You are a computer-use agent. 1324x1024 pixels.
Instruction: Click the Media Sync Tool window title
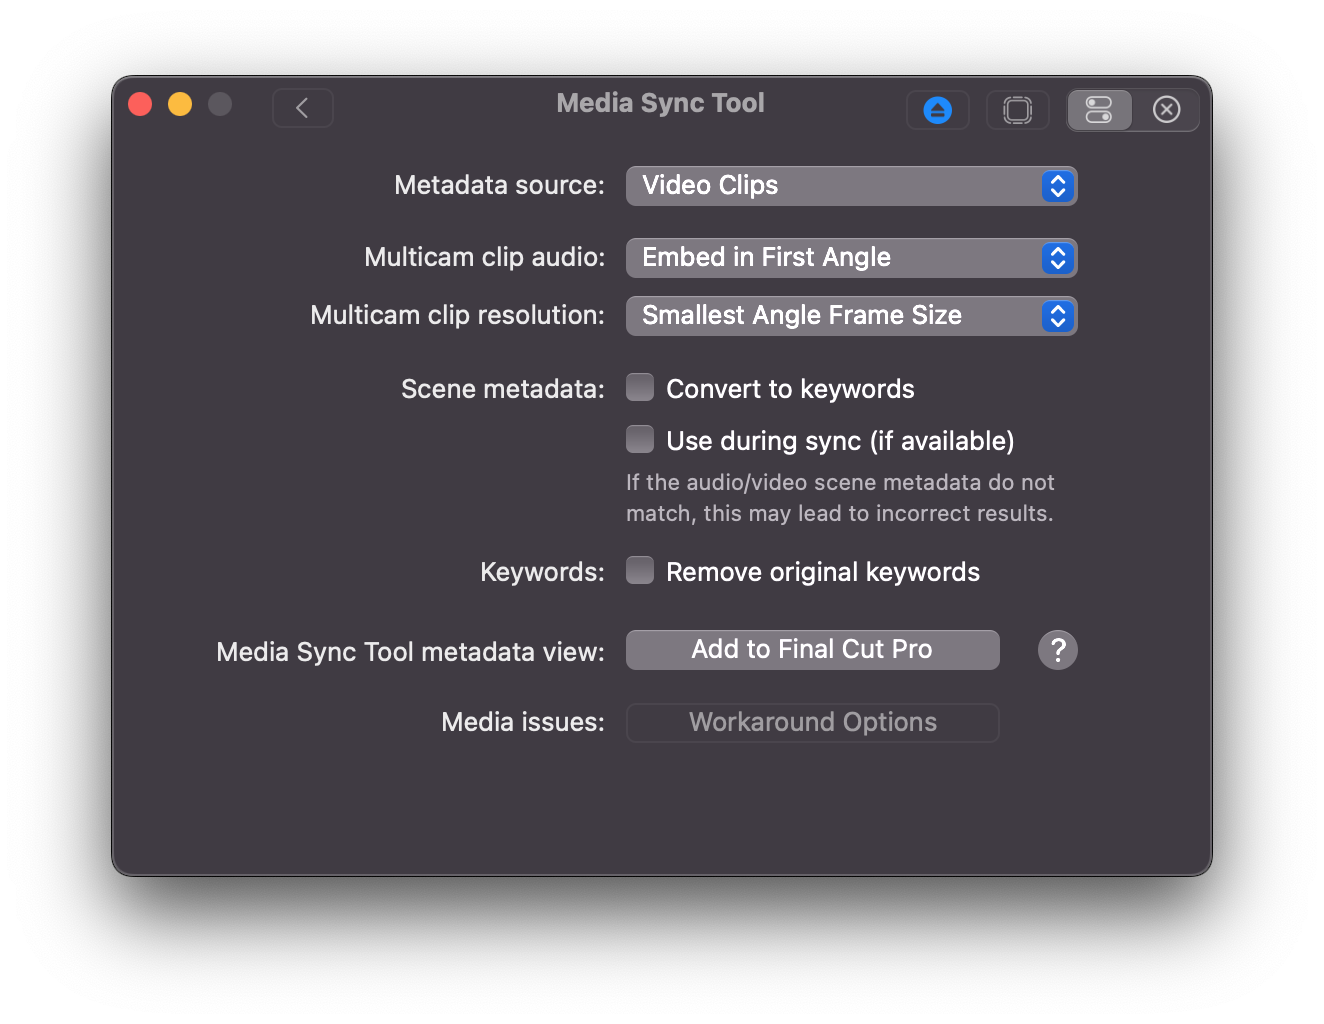point(660,103)
